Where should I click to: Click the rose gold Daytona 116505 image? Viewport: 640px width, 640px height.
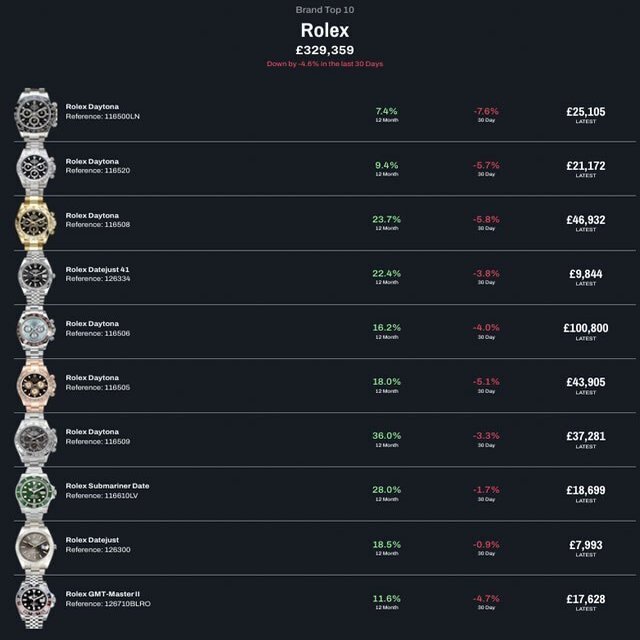[35, 383]
